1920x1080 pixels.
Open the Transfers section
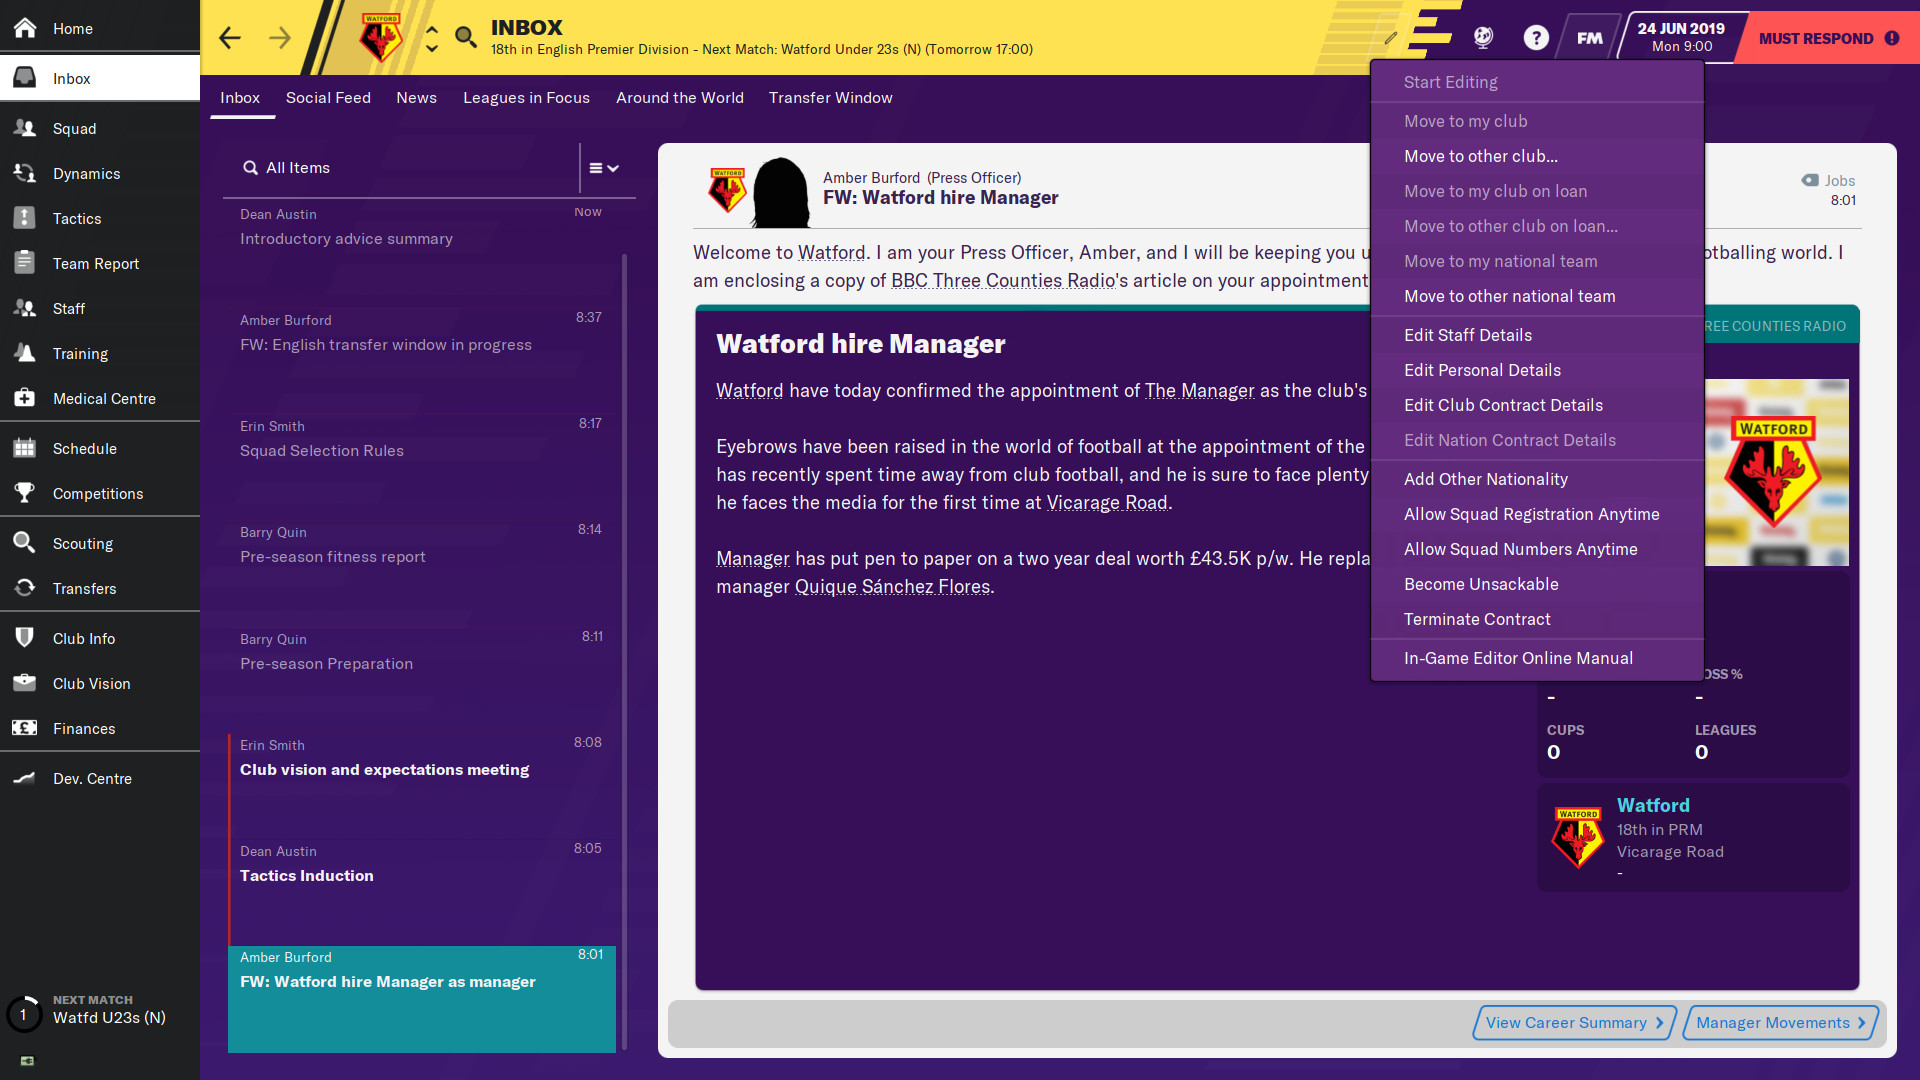pos(82,588)
